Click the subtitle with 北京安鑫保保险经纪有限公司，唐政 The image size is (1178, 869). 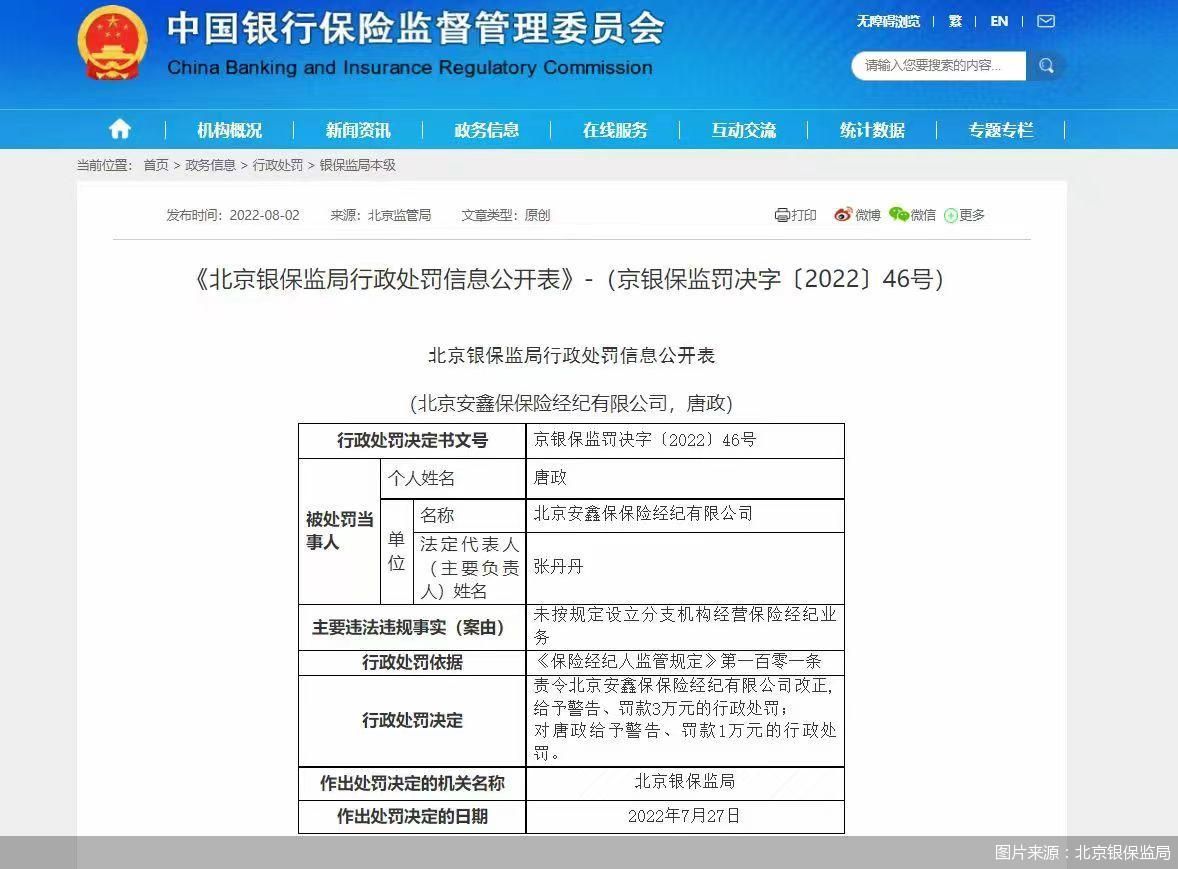[x=571, y=403]
